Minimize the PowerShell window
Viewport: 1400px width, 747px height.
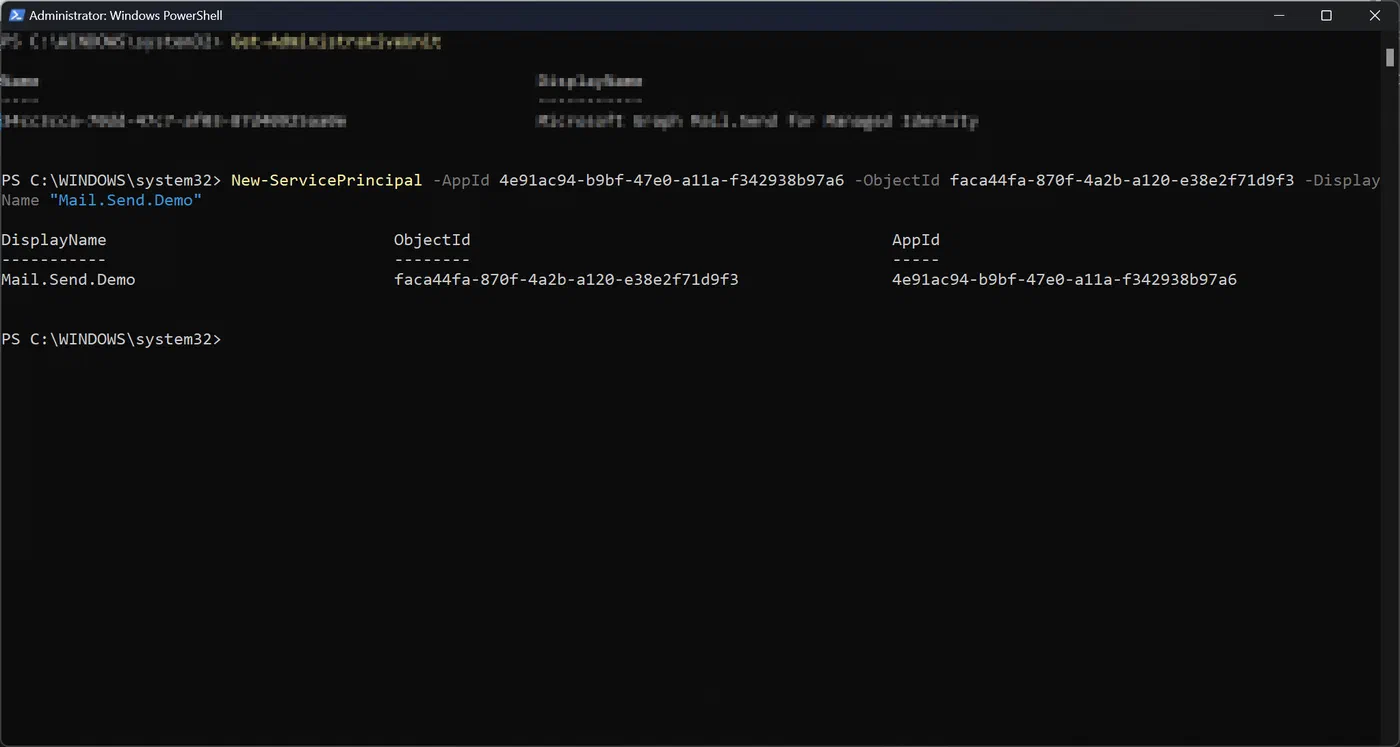tap(1281, 15)
